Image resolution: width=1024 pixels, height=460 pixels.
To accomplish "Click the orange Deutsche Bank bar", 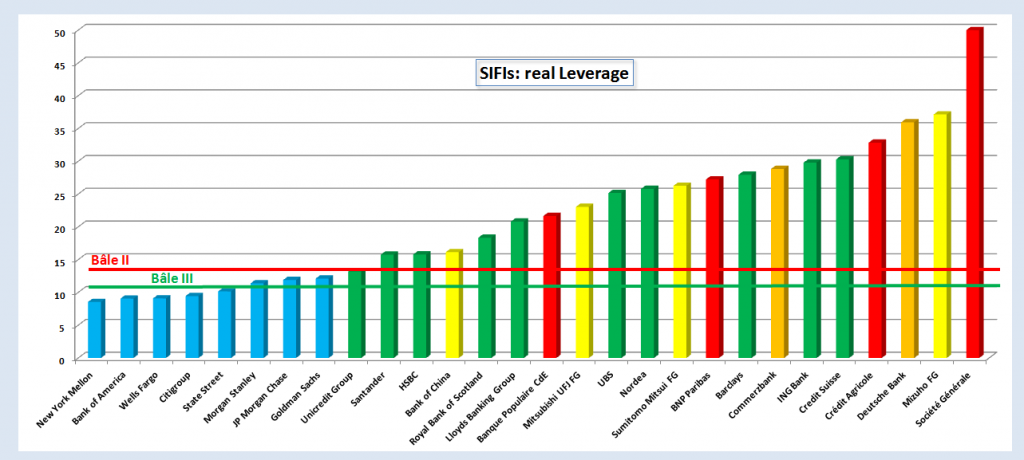I will point(910,239).
